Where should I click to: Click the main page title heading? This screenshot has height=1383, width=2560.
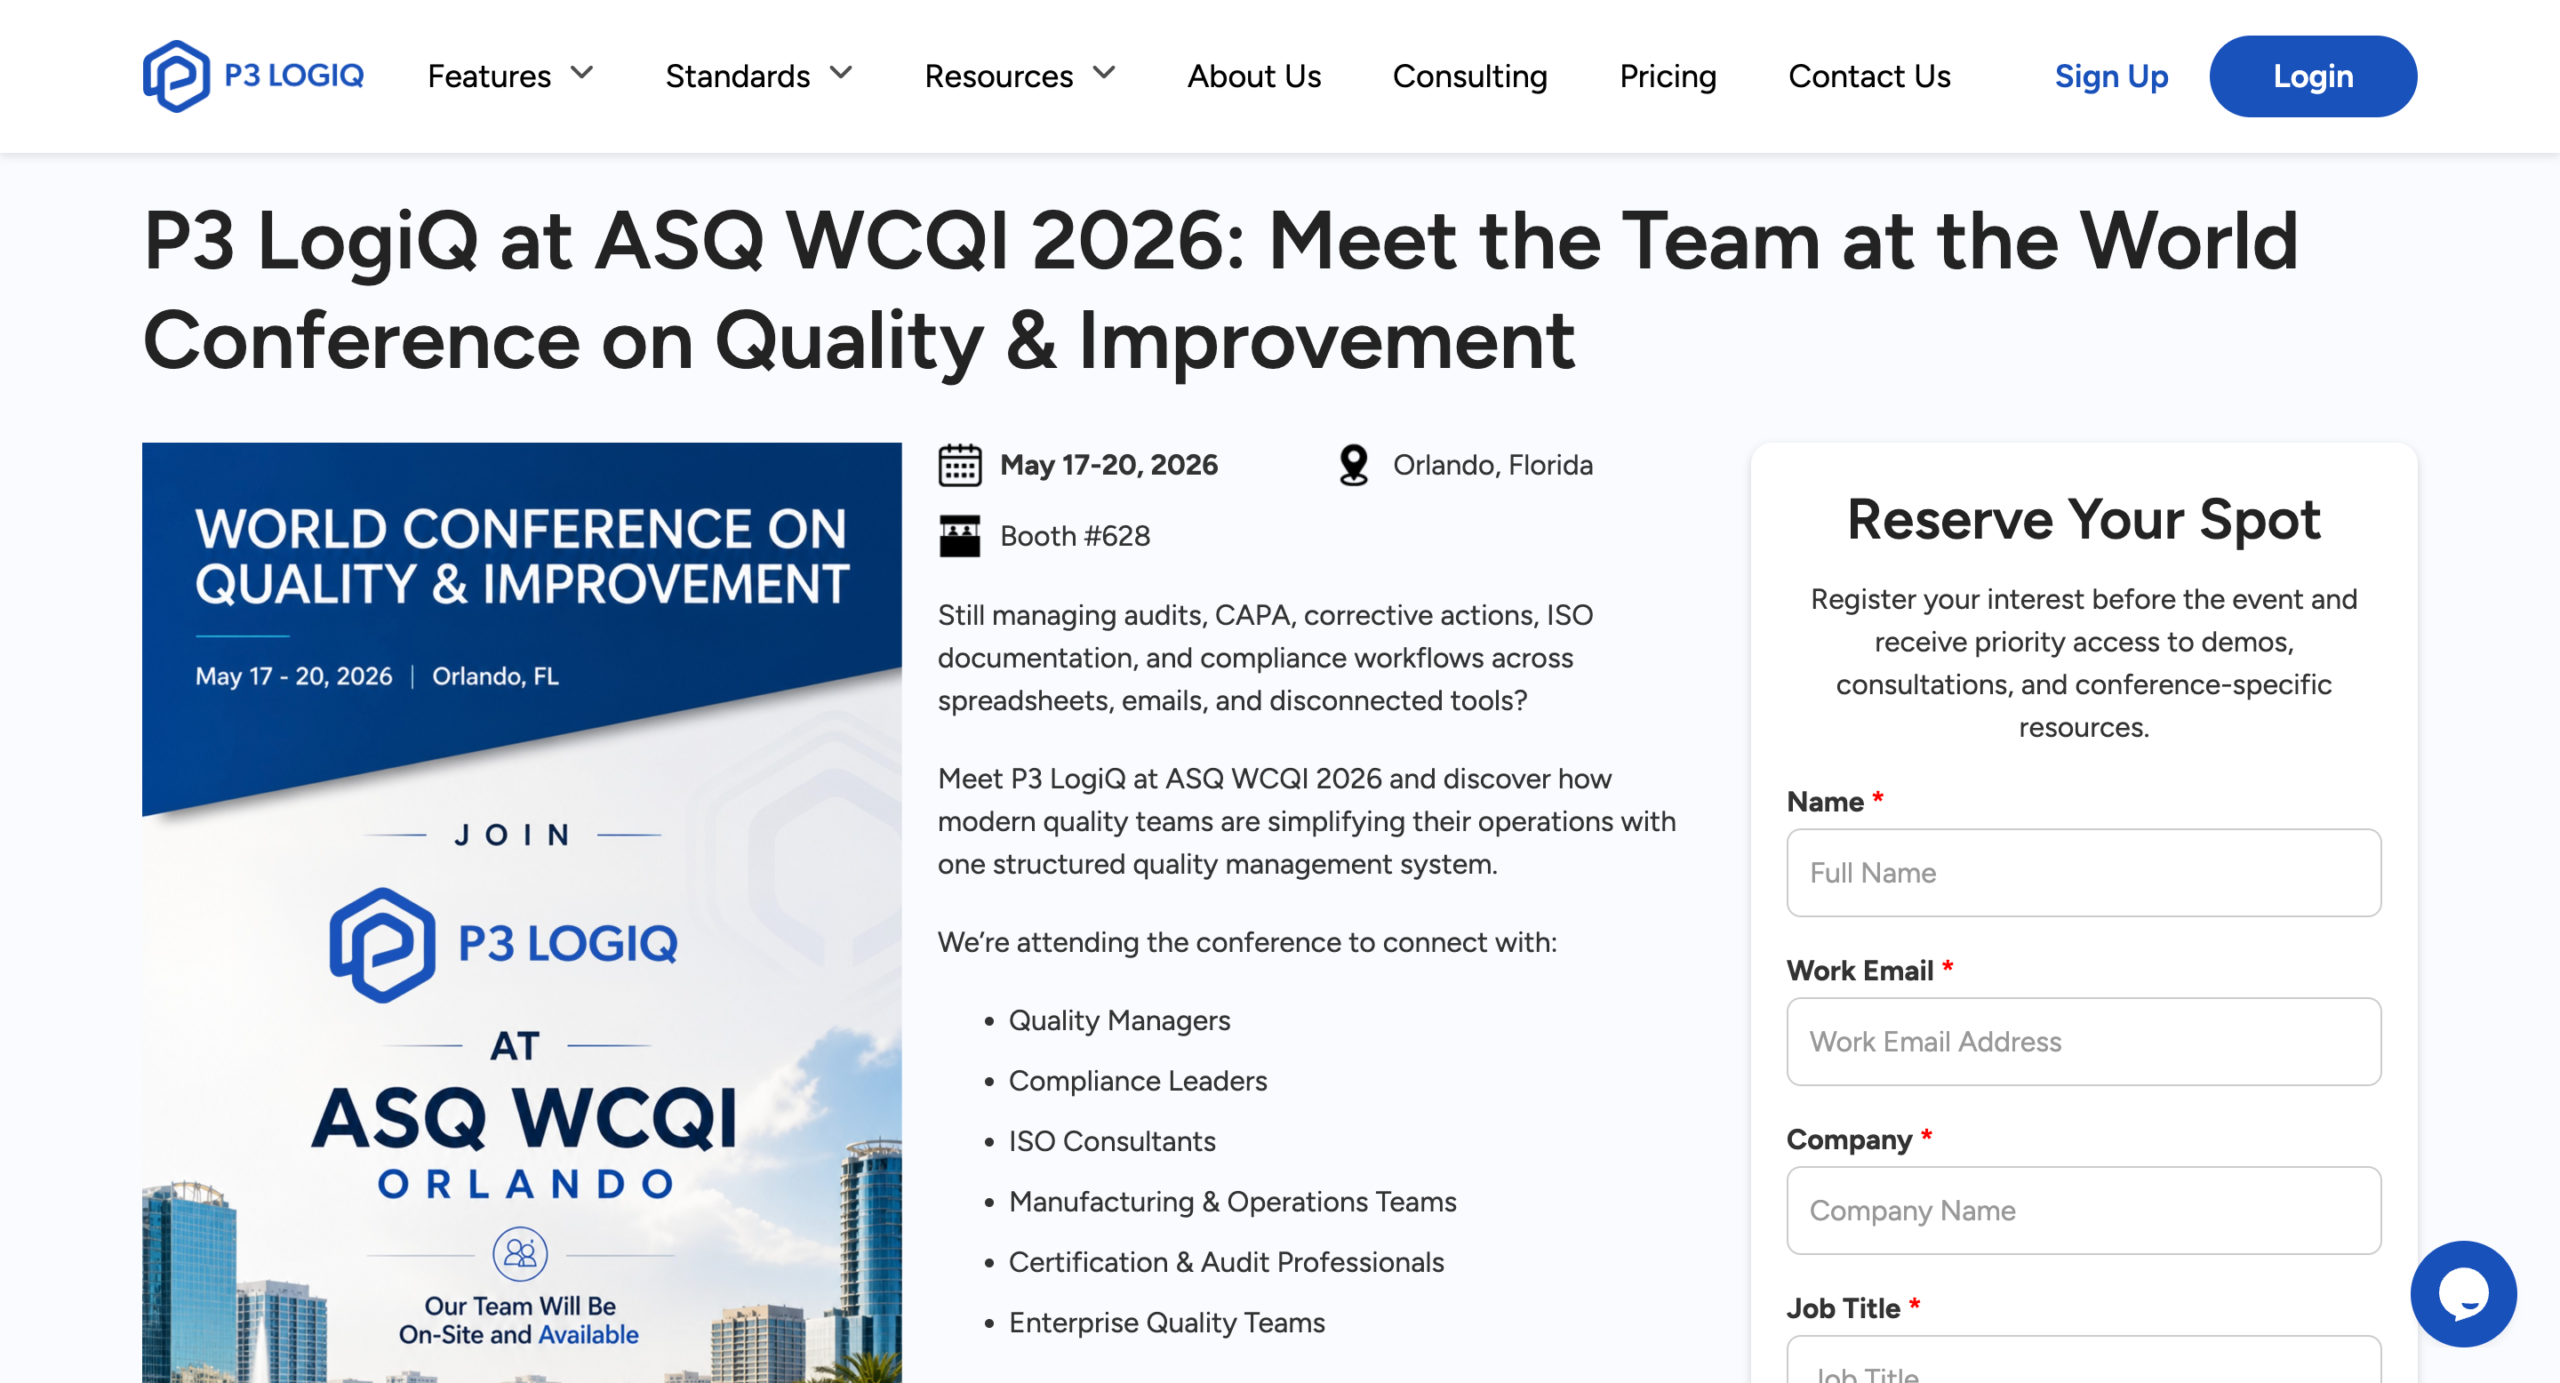click(1220, 290)
